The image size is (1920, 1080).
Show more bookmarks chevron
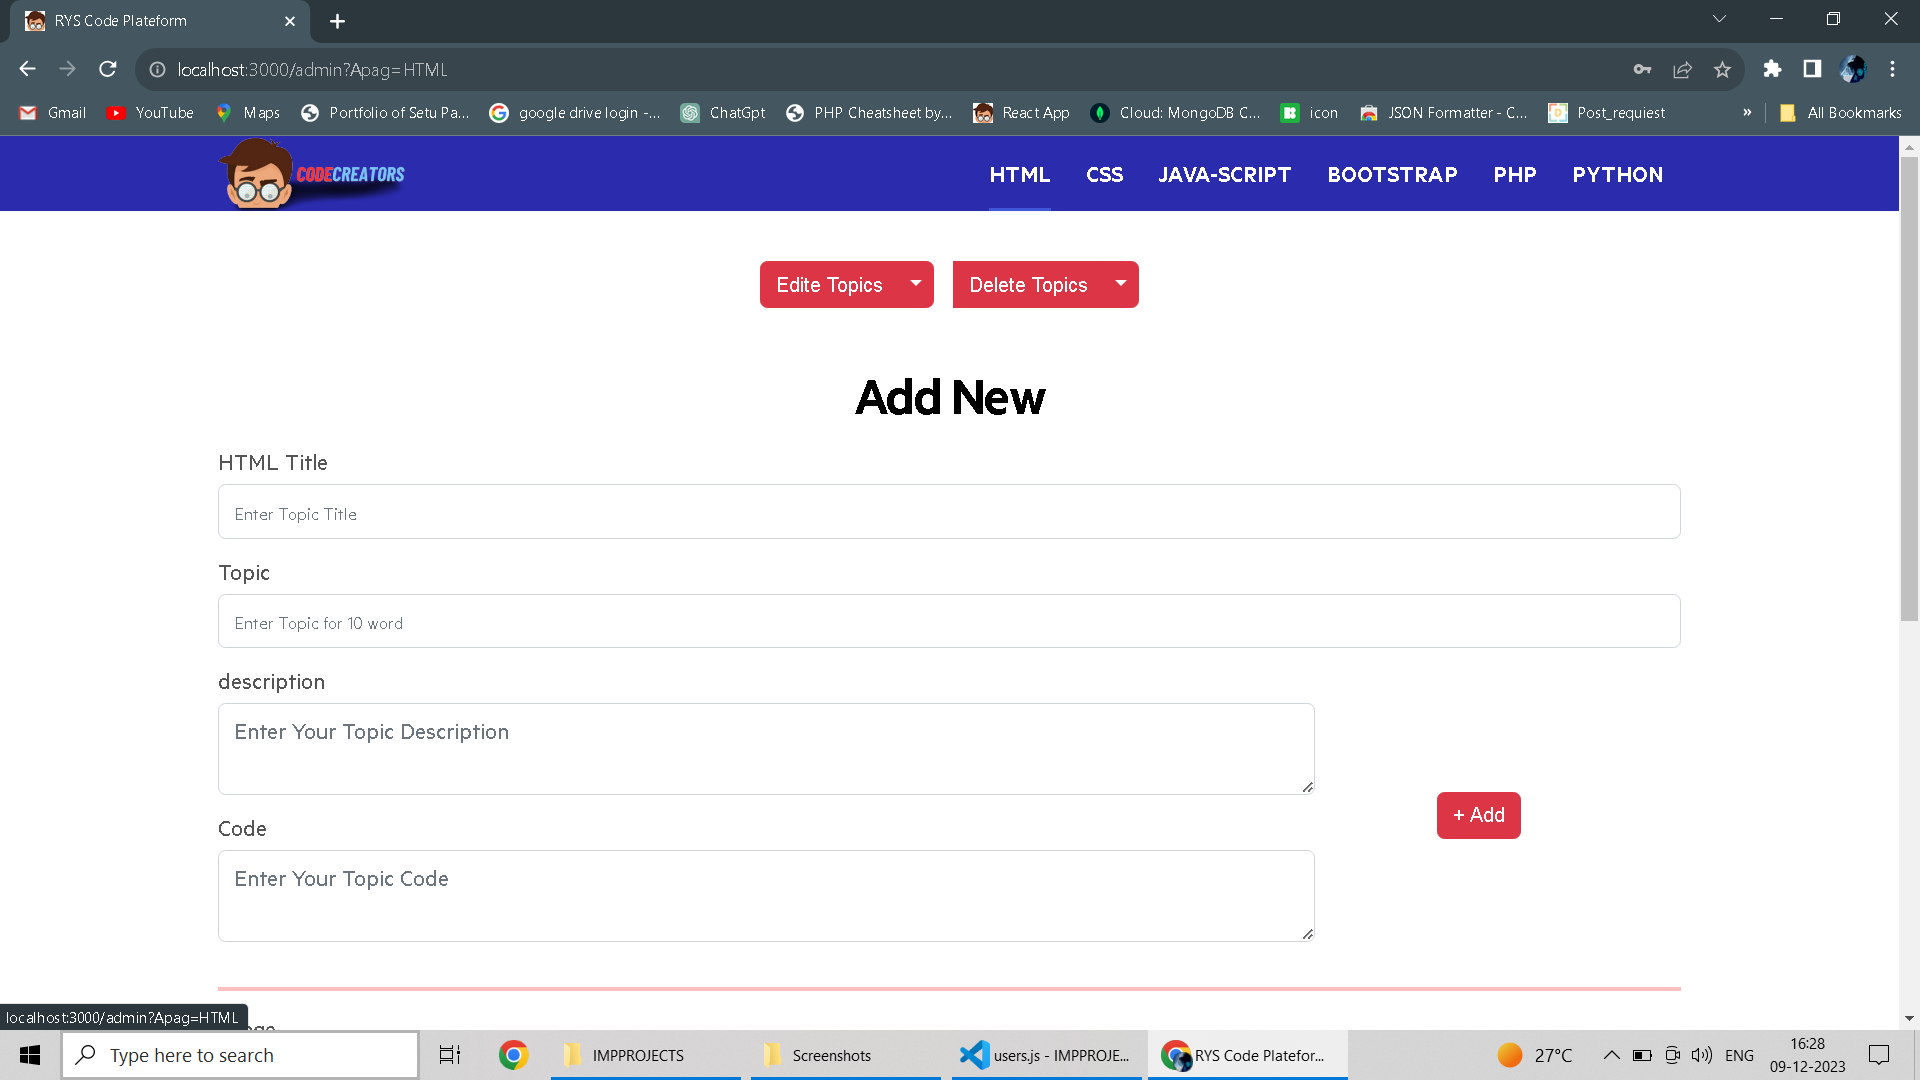pos(1747,113)
